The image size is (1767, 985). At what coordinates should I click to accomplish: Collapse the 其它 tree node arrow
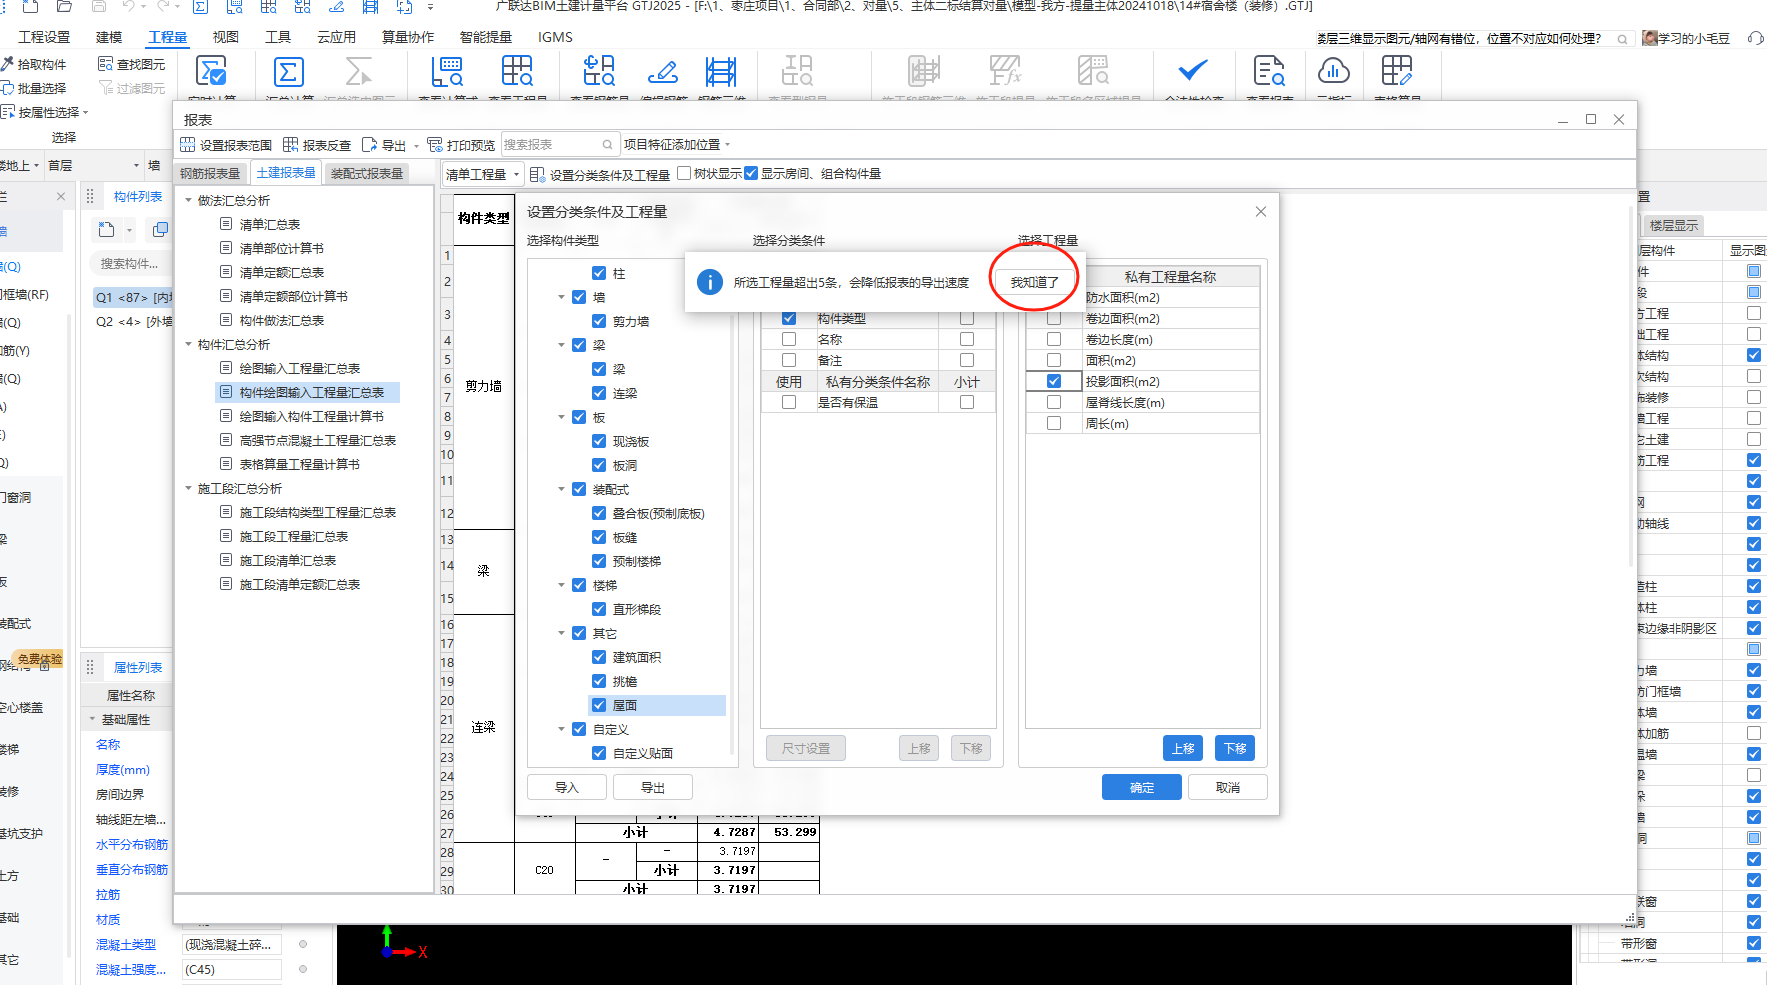coord(562,633)
